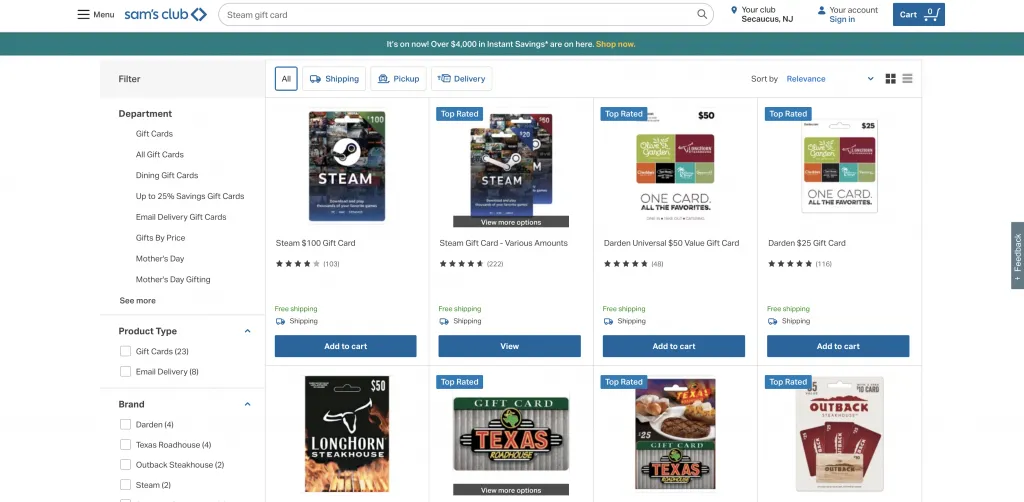Image resolution: width=1024 pixels, height=502 pixels.
Task: Check the Darden (4) brand checkbox
Action: click(x=125, y=424)
